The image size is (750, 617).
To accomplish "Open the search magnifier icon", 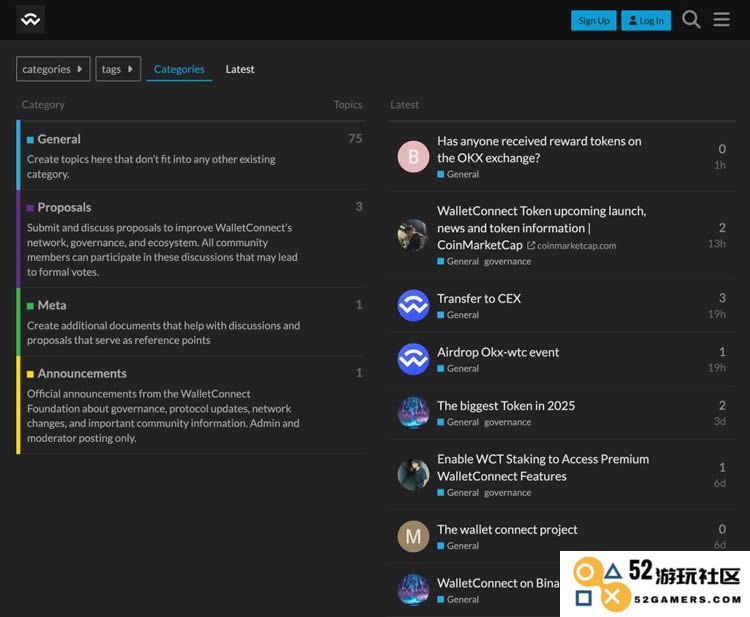I will [691, 20].
